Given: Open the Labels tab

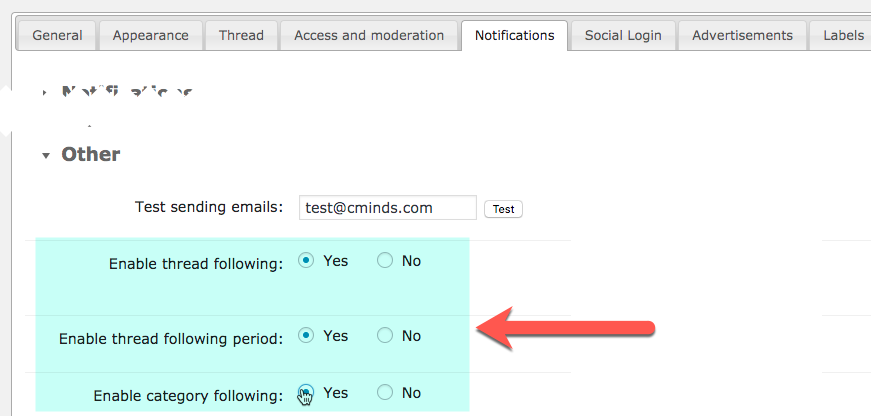Looking at the screenshot, I should click(x=842, y=36).
